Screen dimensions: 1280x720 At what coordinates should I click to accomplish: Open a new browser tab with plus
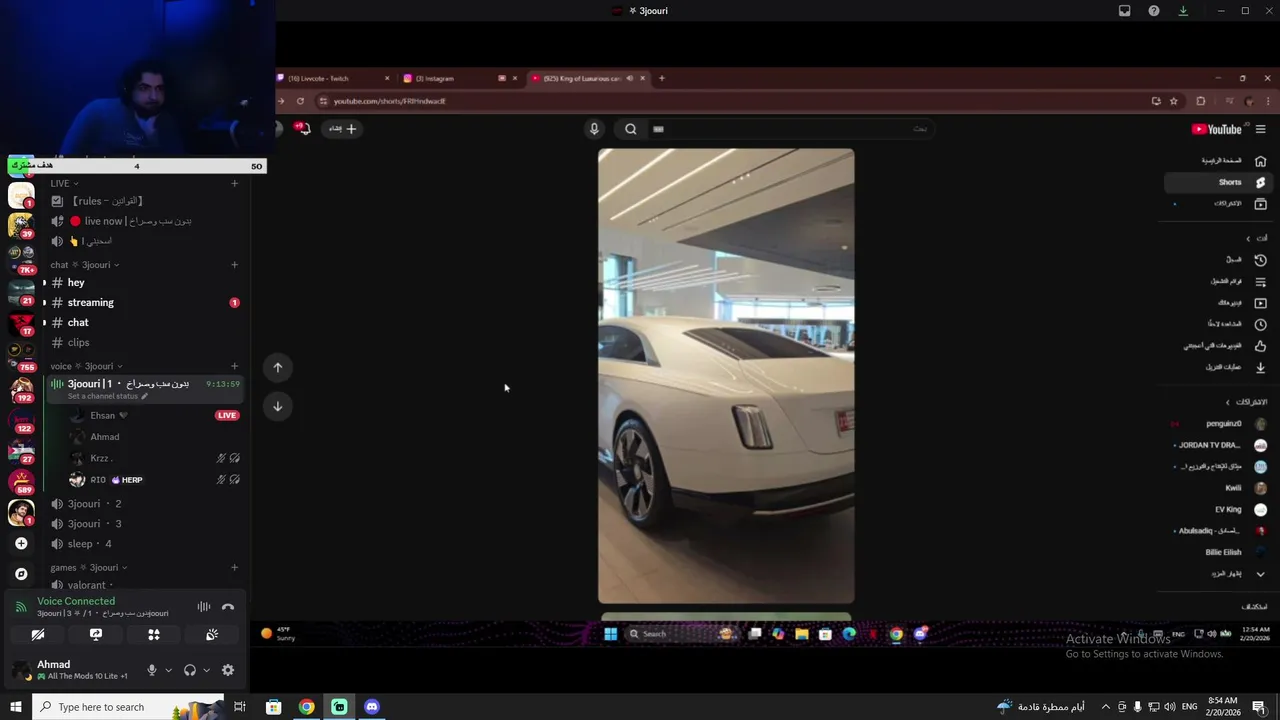[x=661, y=78]
